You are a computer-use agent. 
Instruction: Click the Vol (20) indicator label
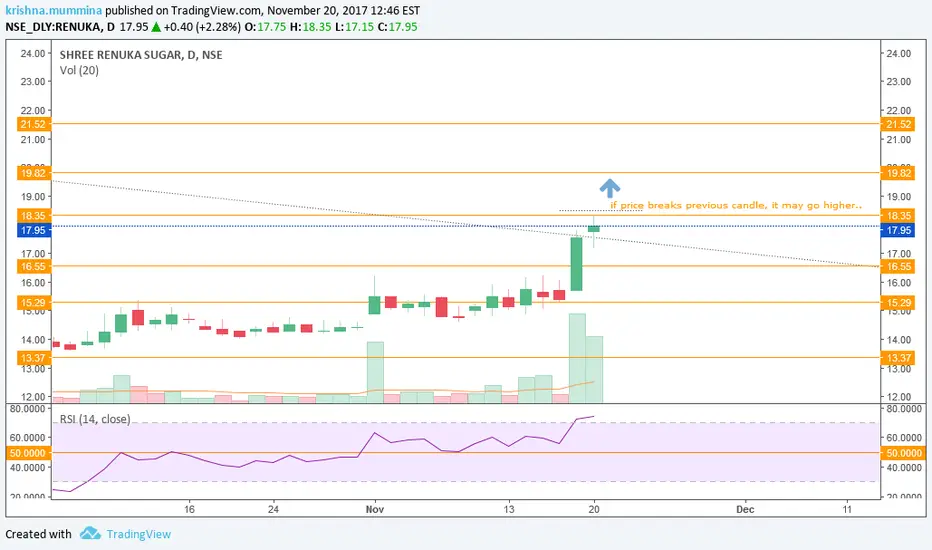tap(79, 70)
